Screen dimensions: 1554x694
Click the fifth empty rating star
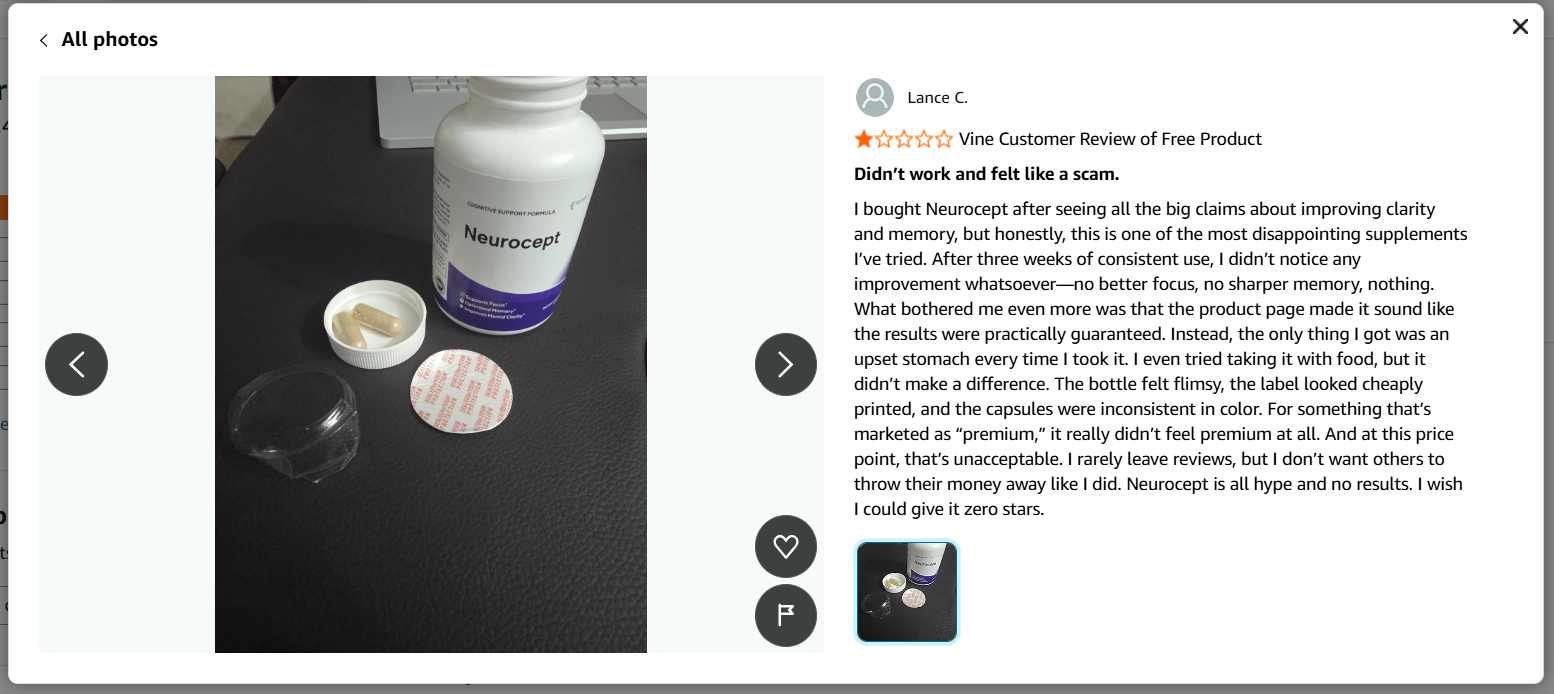tap(943, 139)
